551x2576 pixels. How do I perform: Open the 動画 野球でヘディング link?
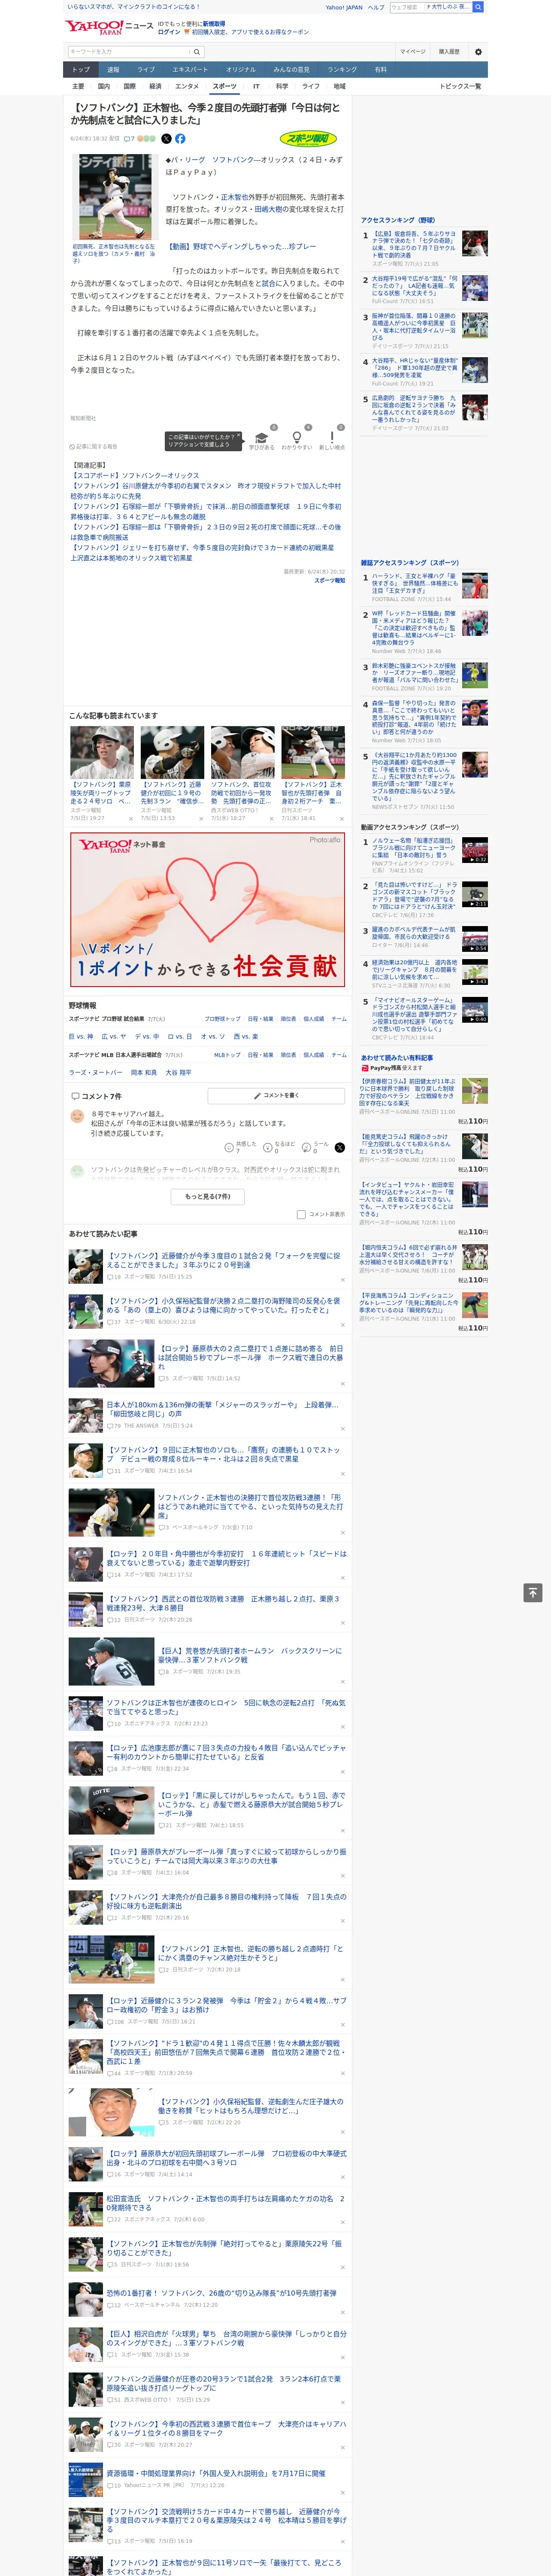click(x=241, y=246)
